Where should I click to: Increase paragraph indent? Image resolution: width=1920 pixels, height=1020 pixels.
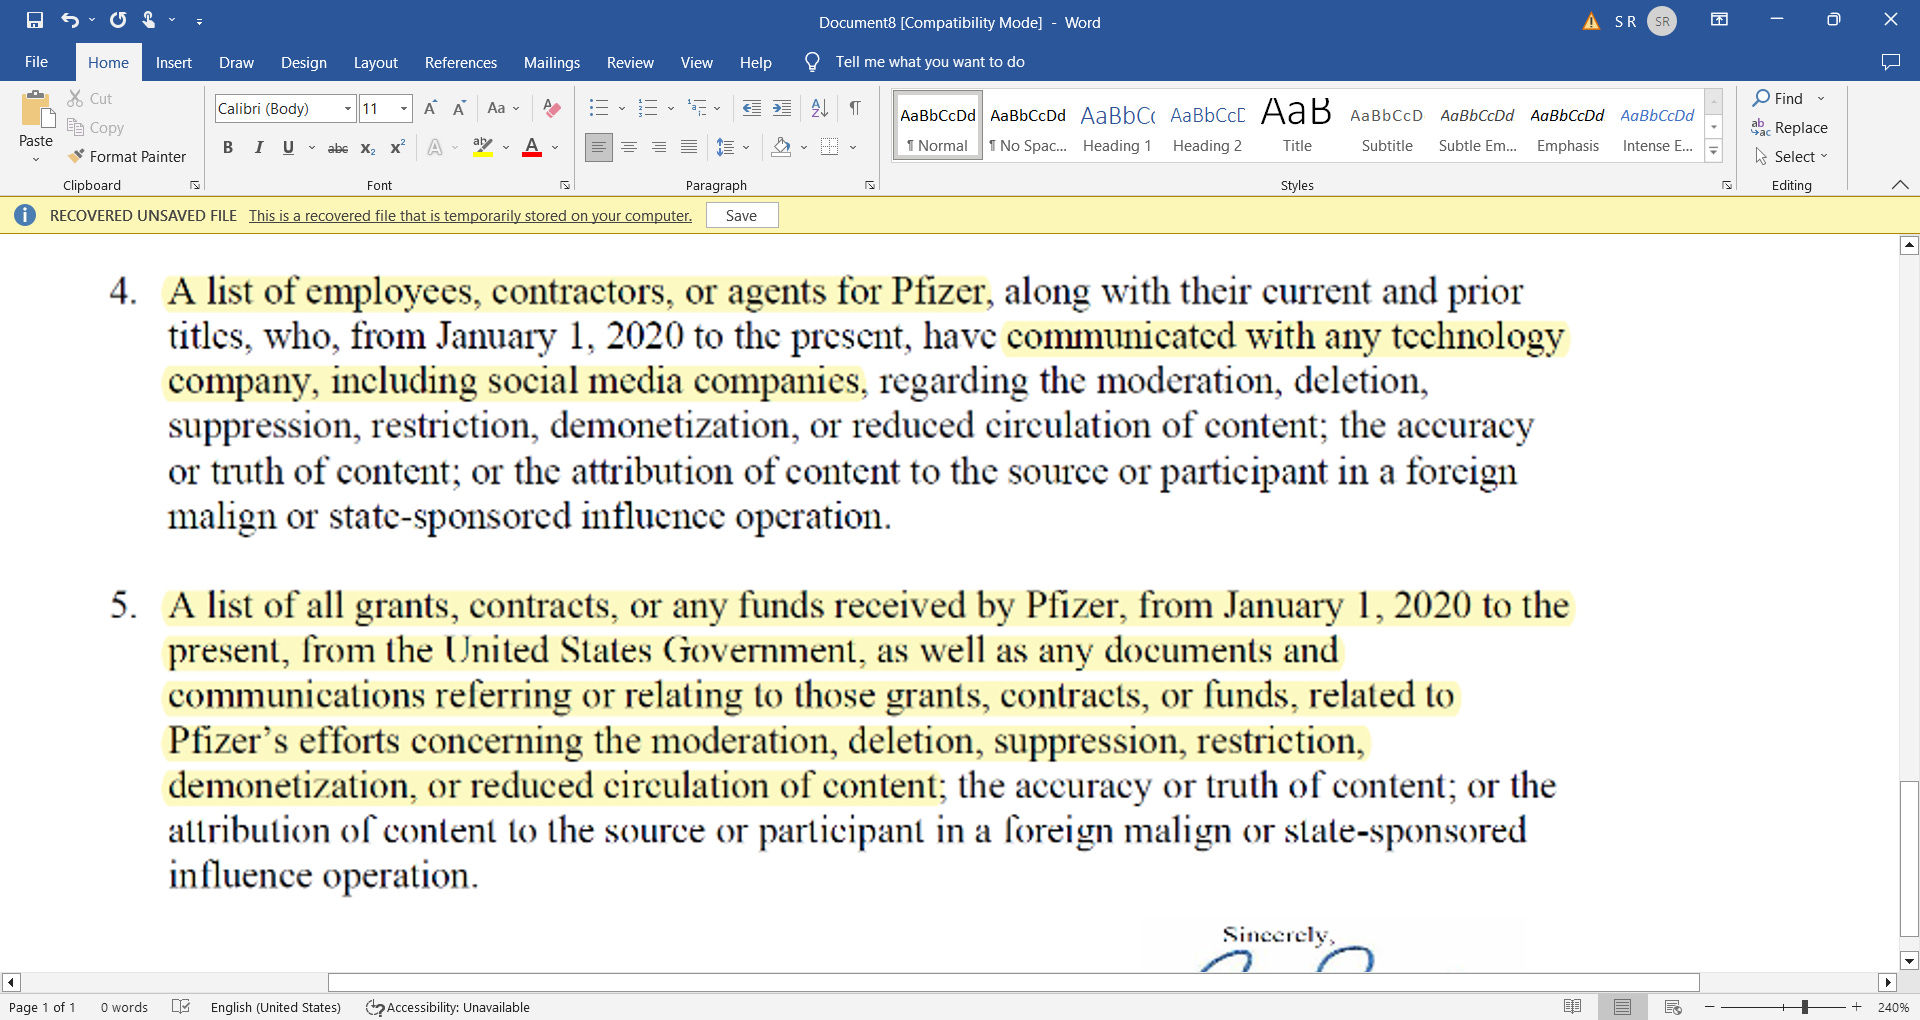pos(782,108)
